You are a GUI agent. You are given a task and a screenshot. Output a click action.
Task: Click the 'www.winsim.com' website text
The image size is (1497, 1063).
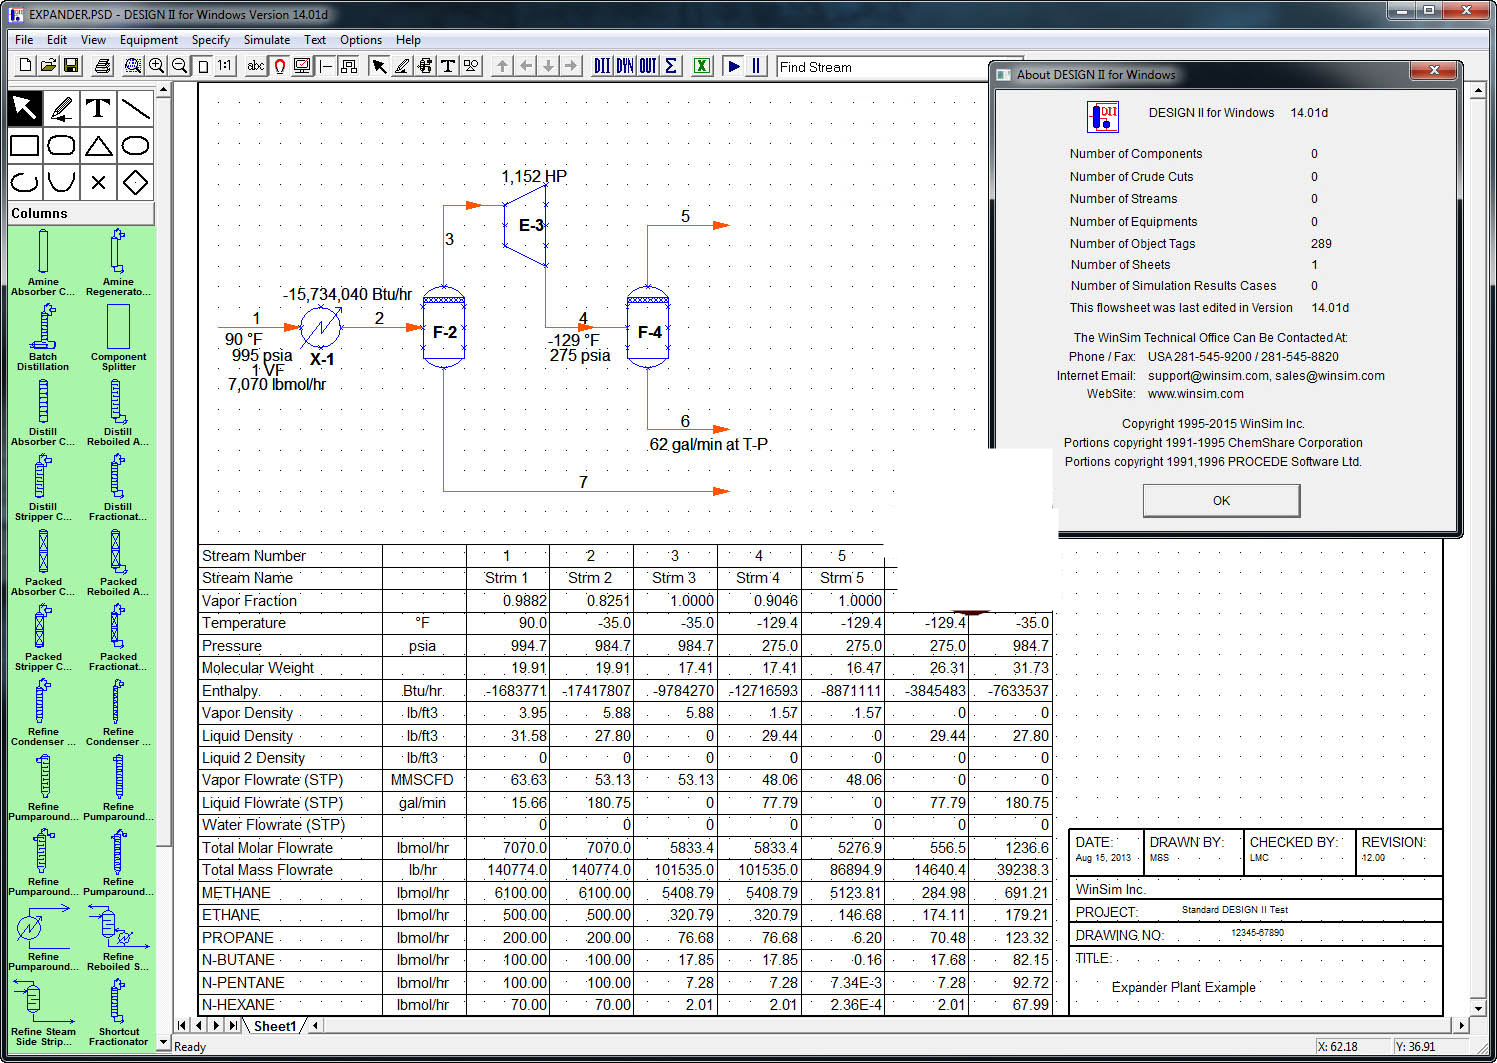pos(1196,394)
